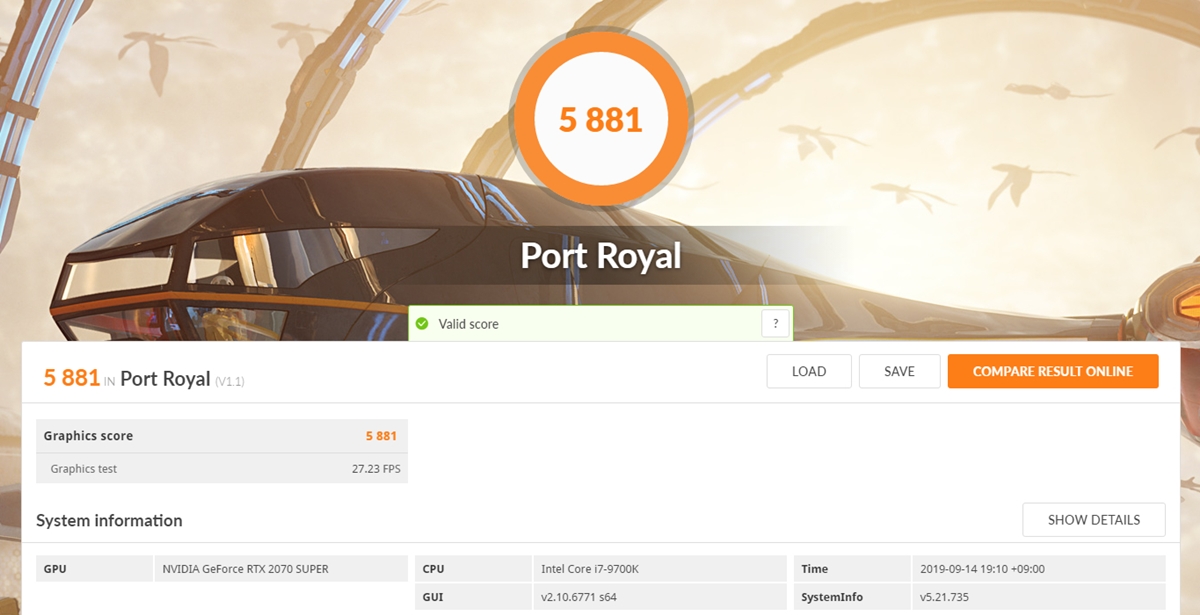
Task: Click the System information heading
Action: pos(109,520)
